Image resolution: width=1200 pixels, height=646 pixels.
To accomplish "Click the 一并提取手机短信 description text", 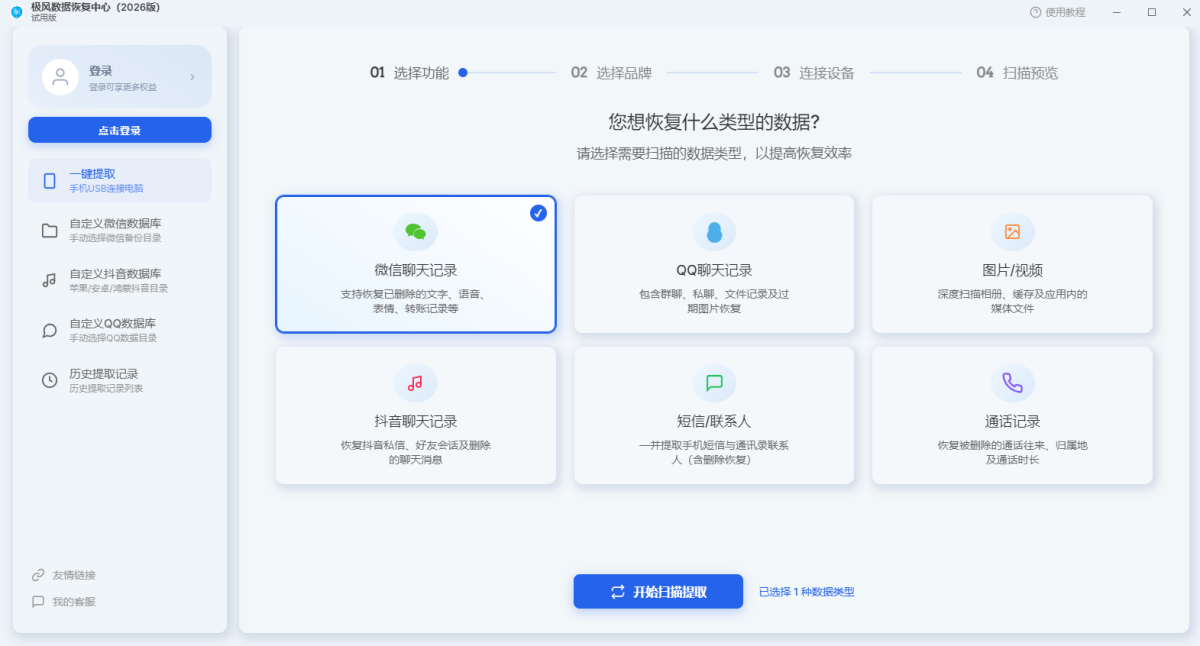I will tap(714, 452).
